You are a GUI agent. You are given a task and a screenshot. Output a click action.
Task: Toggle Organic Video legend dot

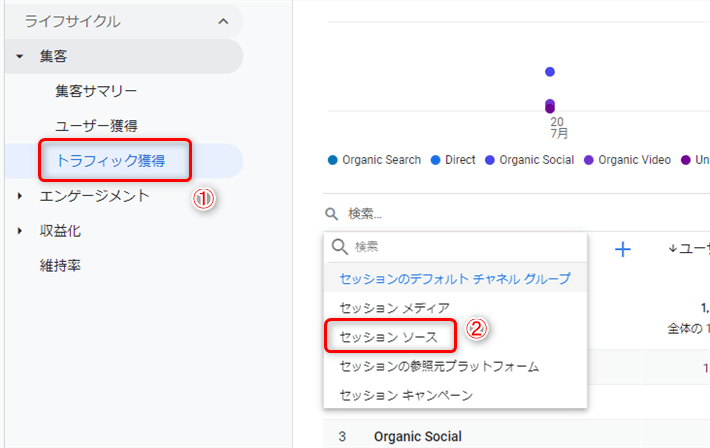tap(589, 160)
